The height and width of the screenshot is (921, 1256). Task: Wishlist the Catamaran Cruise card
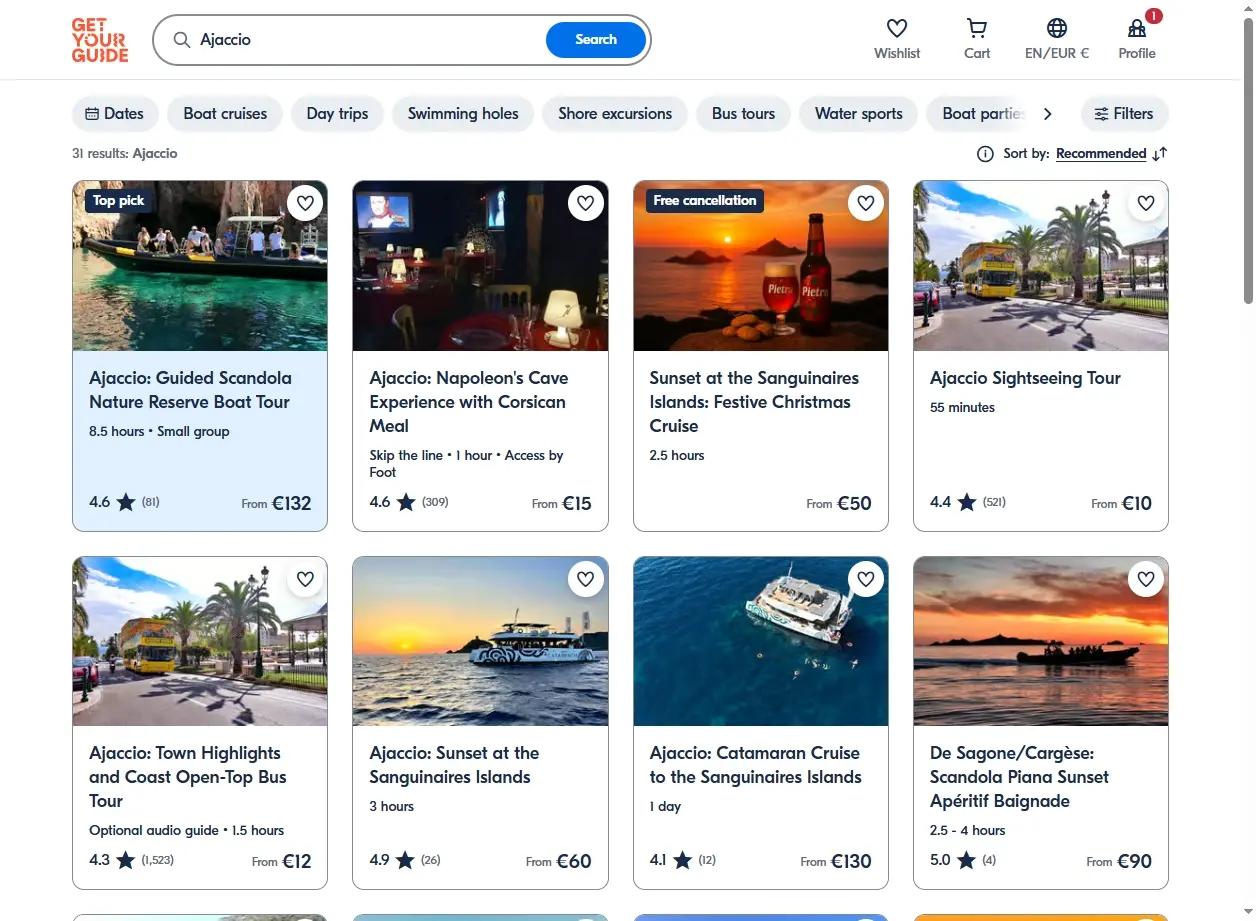click(x=866, y=578)
